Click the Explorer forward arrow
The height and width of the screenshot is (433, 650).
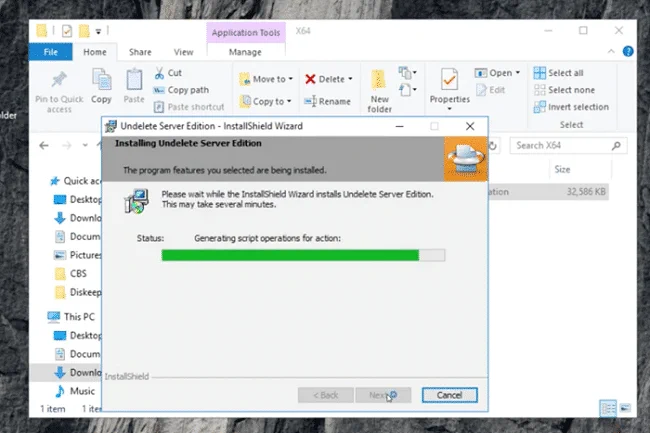pyautogui.click(x=66, y=145)
